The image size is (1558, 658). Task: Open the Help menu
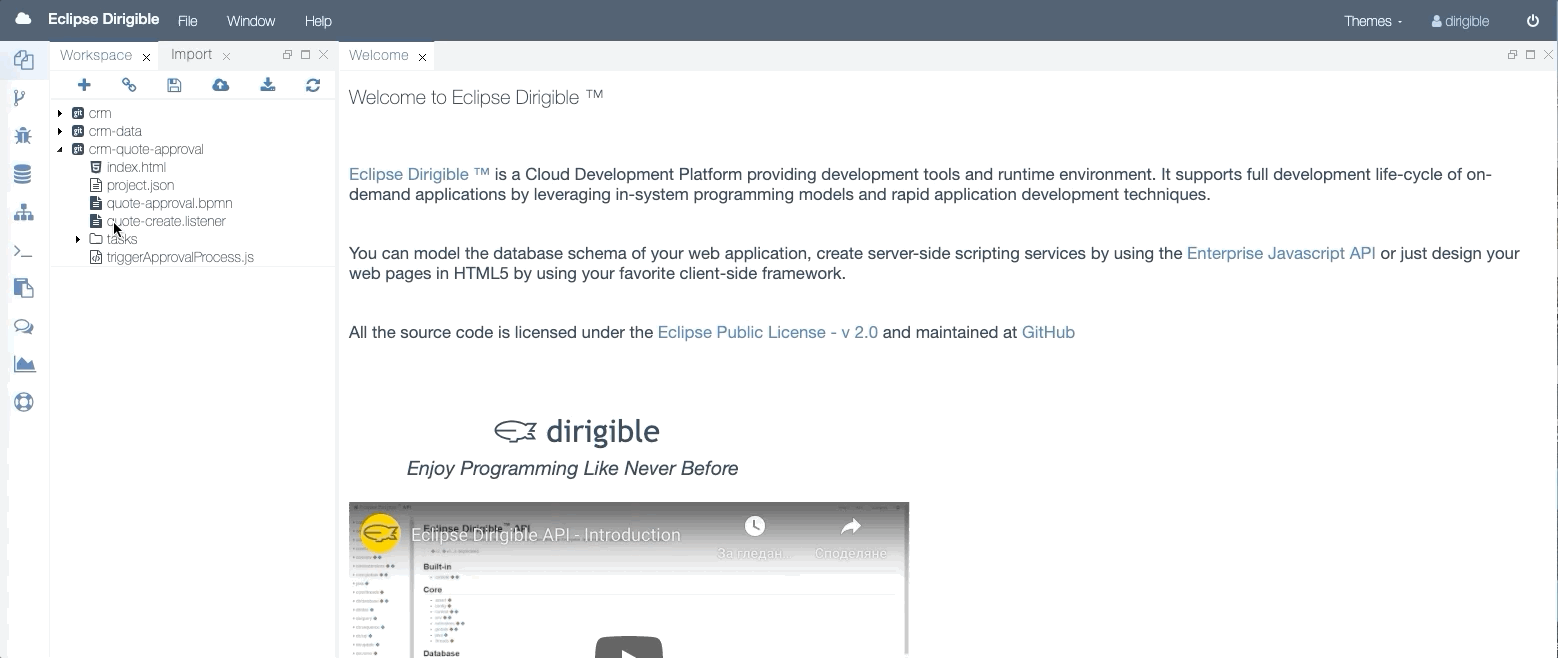pyautogui.click(x=318, y=21)
